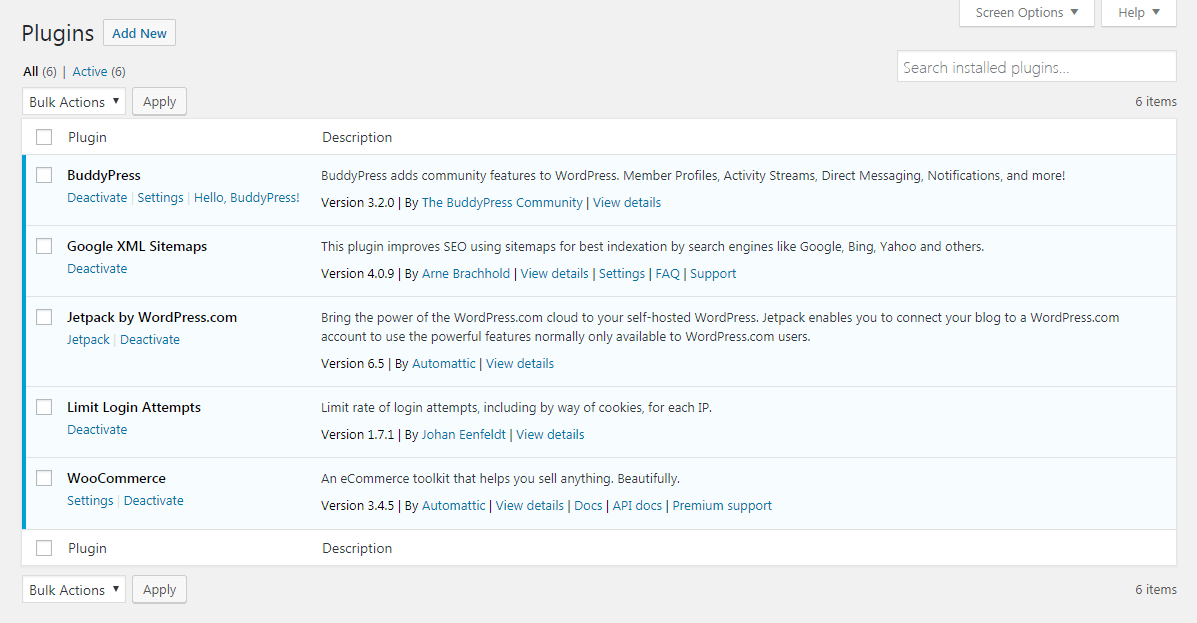
Task: View details for Limit Login Attempts
Action: [x=550, y=434]
